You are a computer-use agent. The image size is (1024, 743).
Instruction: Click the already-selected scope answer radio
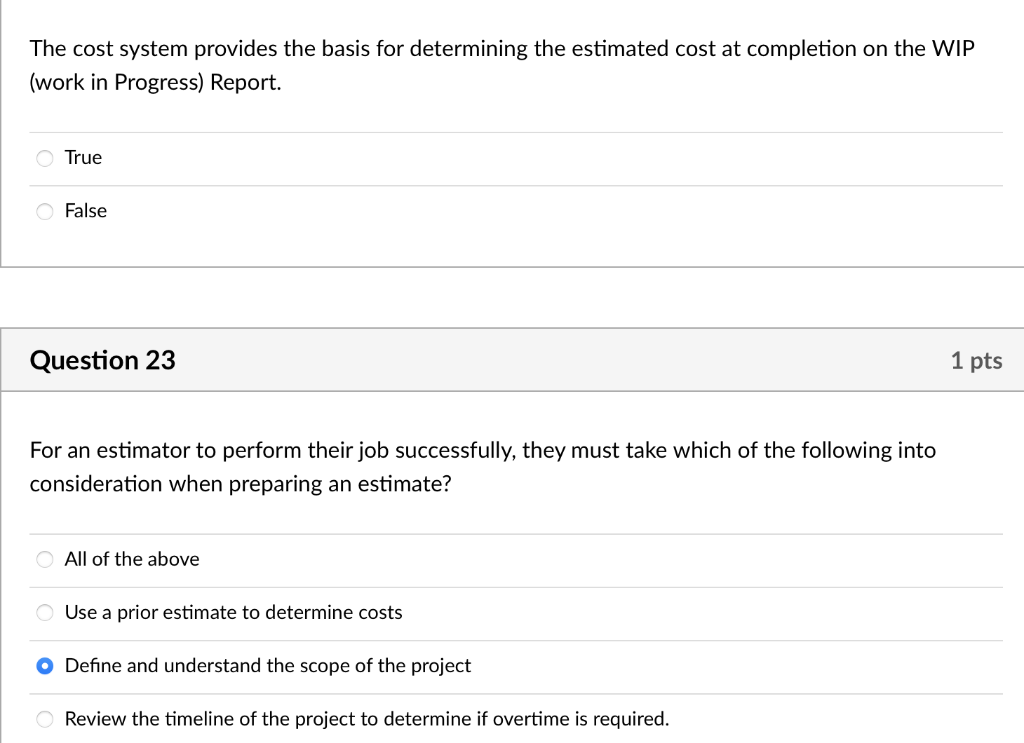click(x=44, y=665)
